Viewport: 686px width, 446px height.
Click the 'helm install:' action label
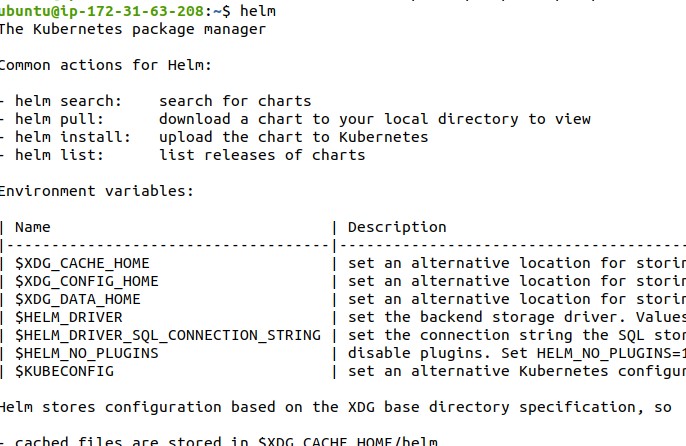click(x=72, y=137)
